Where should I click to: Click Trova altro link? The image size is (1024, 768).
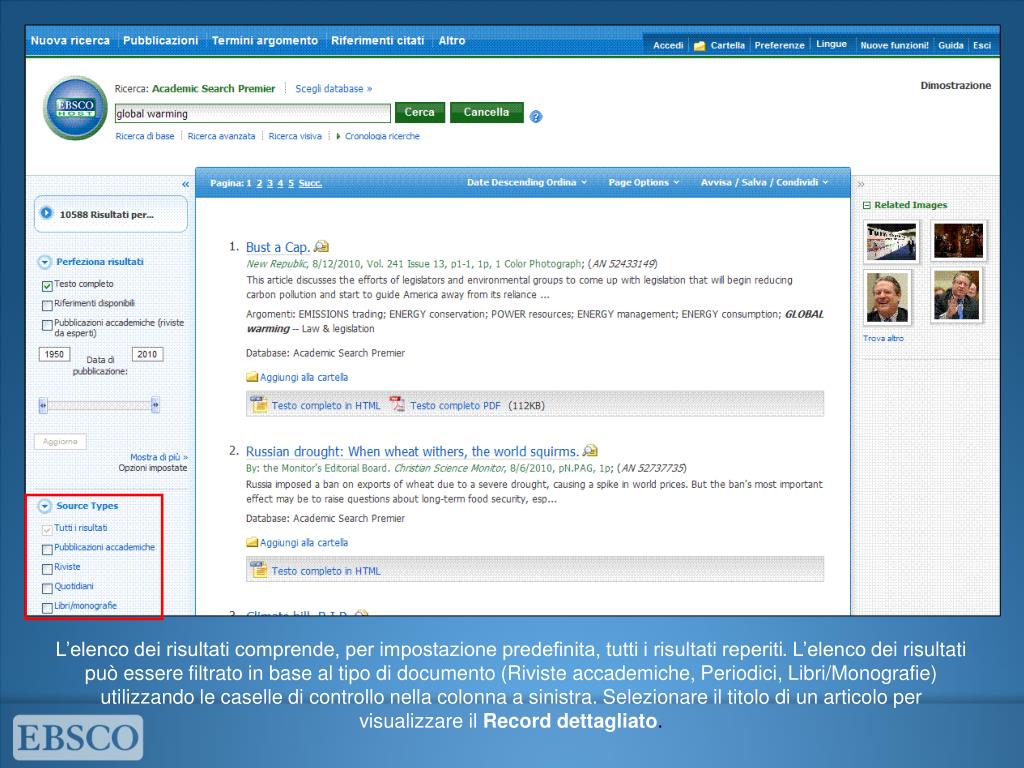click(x=884, y=338)
